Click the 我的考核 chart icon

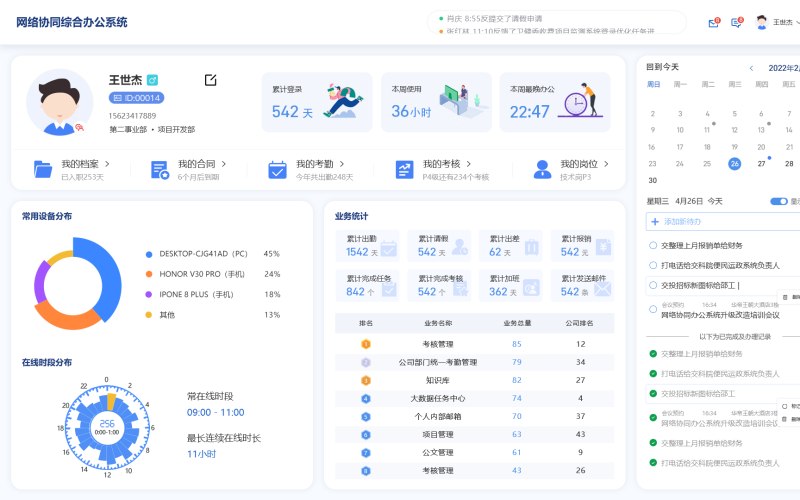pos(405,169)
